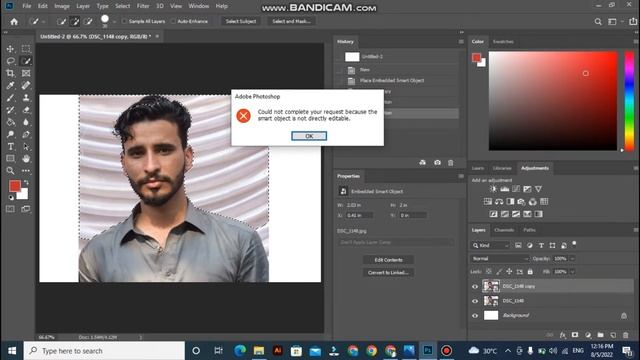Open the layer Kind filter dropdown
640x360 pixels.
(490, 245)
